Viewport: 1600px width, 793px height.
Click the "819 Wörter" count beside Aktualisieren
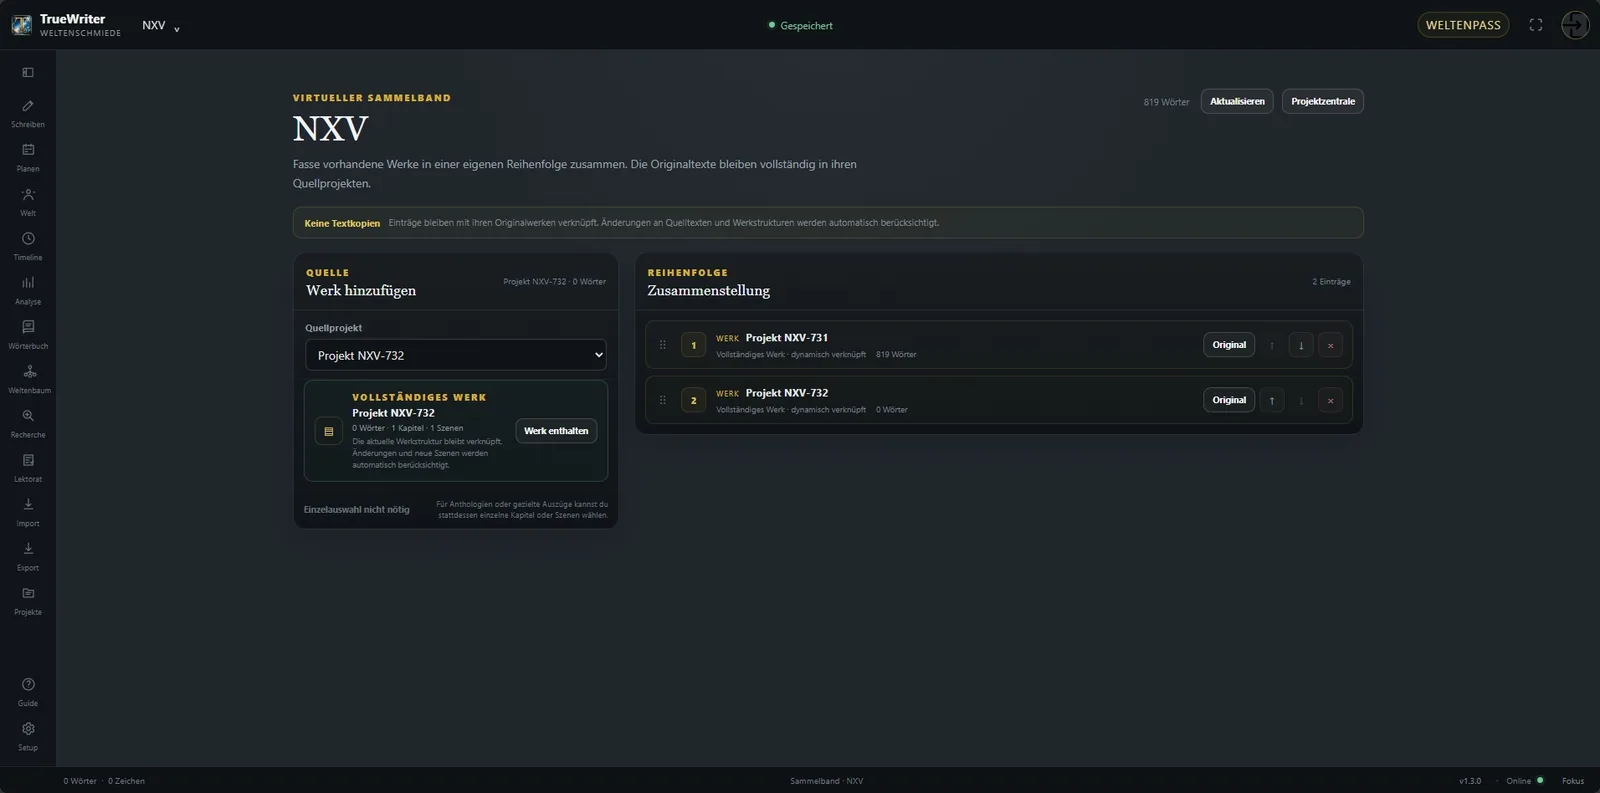1167,102
